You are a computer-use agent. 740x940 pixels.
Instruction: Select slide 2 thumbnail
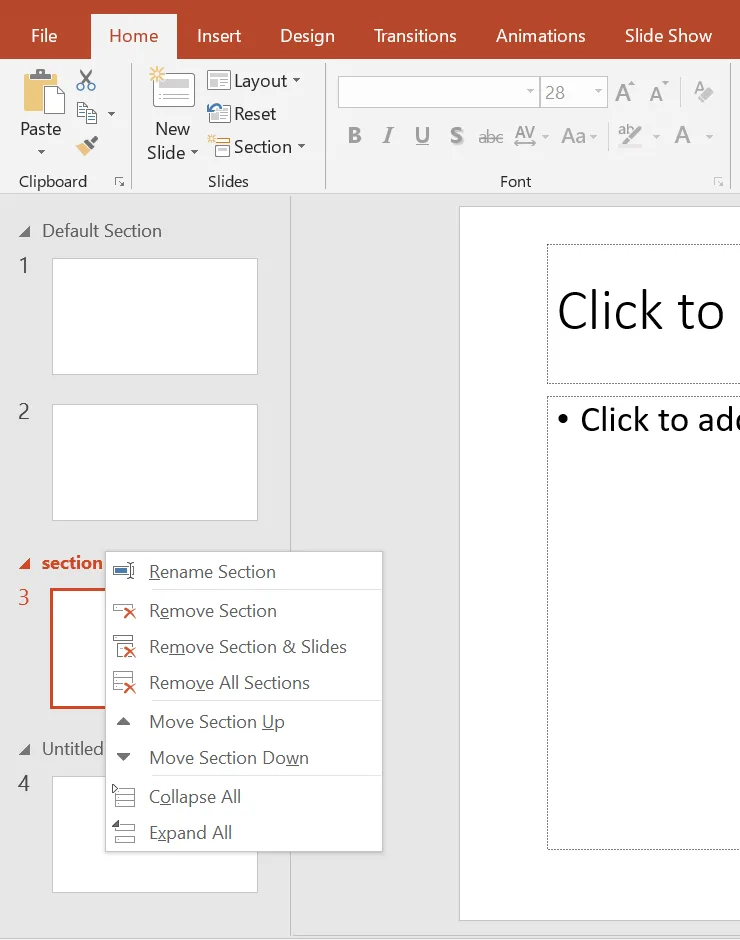(155, 462)
